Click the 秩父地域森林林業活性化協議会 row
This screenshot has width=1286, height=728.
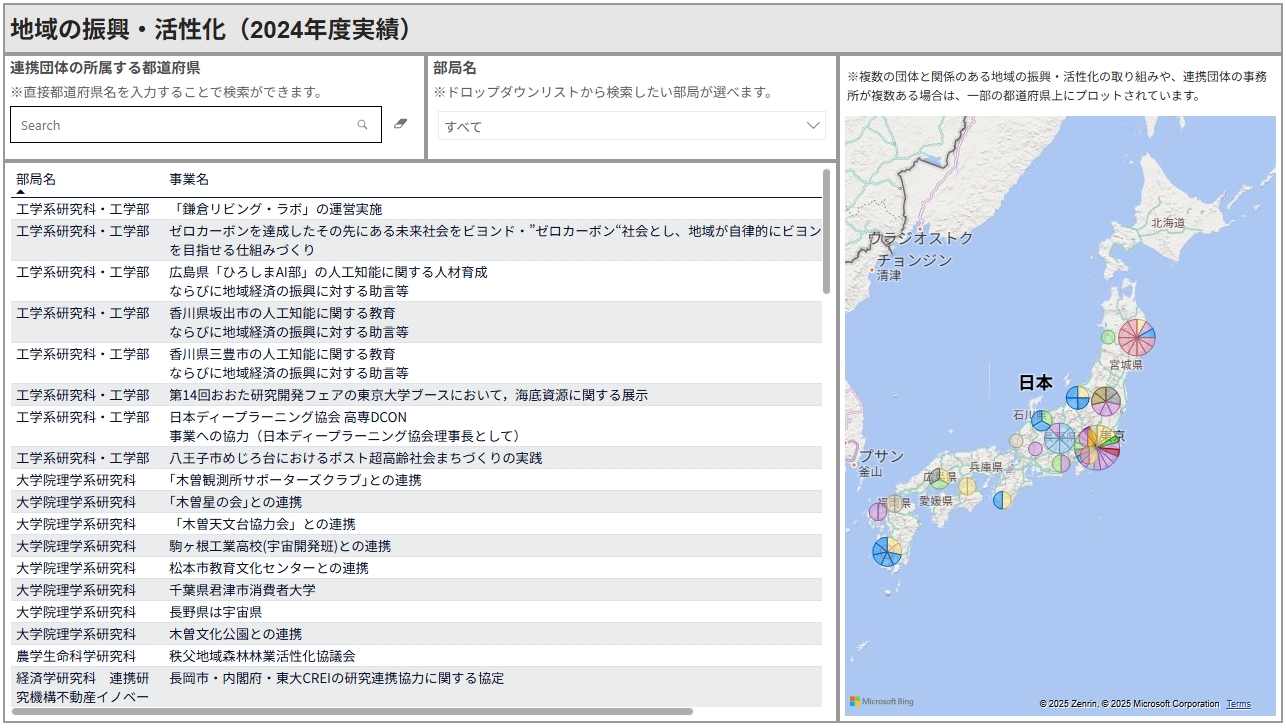tap(262, 656)
